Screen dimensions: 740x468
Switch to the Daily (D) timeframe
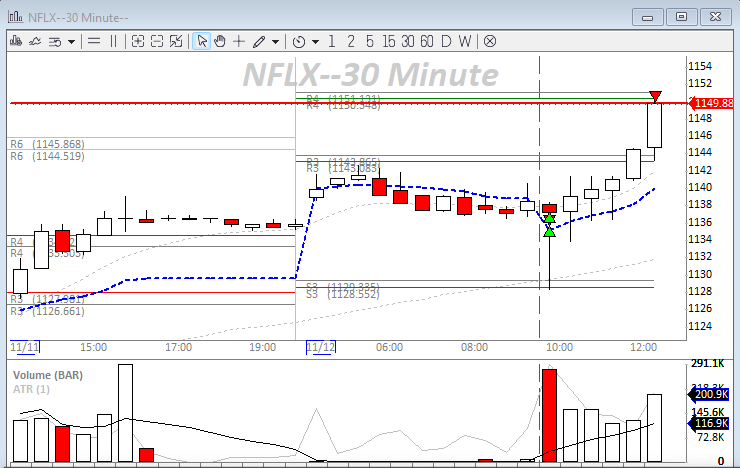tap(446, 42)
